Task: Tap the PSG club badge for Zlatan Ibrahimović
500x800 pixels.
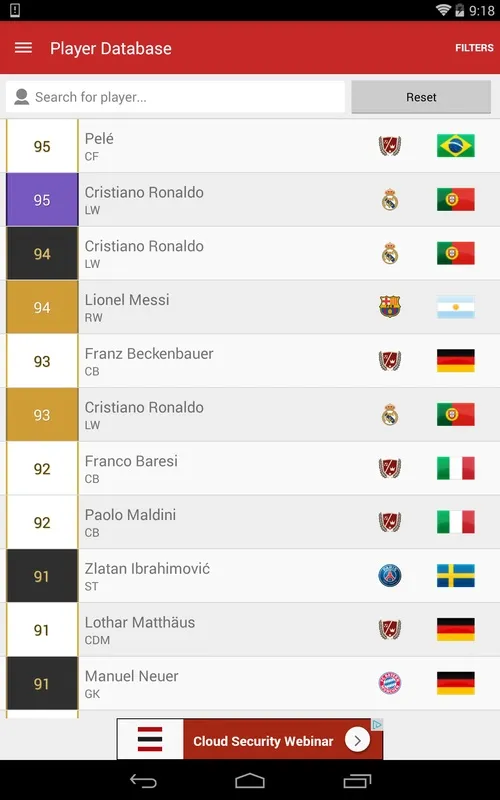Action: [390, 576]
